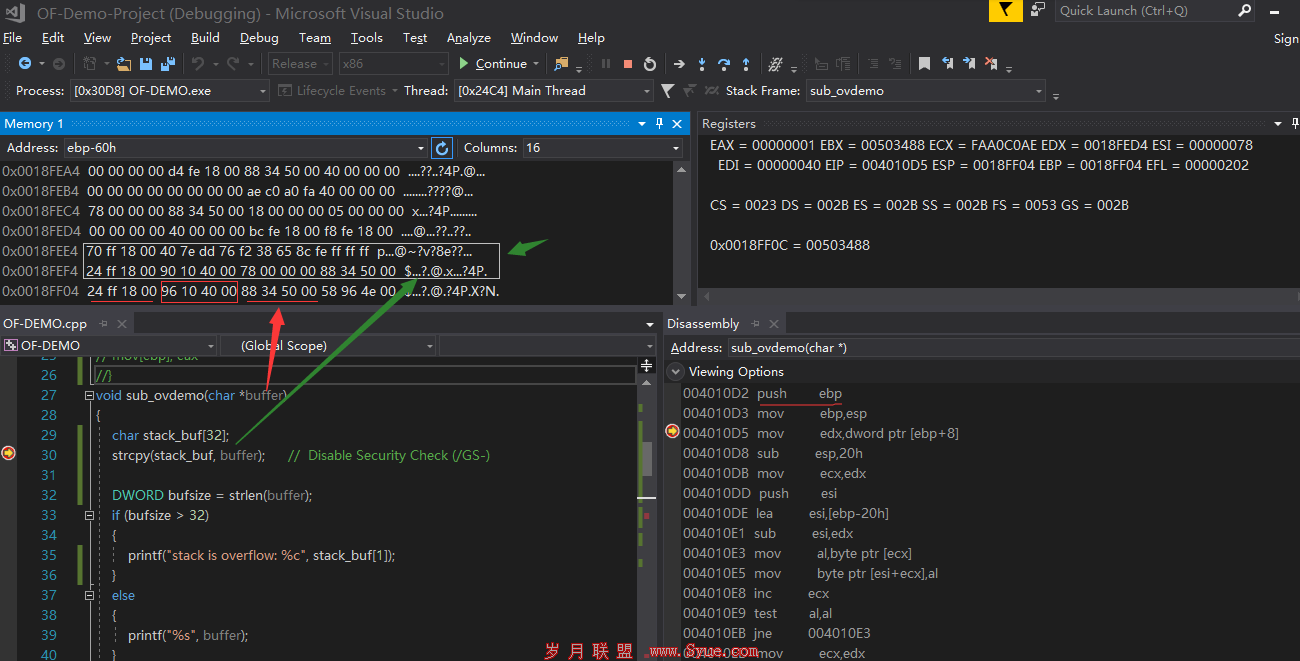
Task: Click the New Project toolbar icon
Action: pos(90,64)
